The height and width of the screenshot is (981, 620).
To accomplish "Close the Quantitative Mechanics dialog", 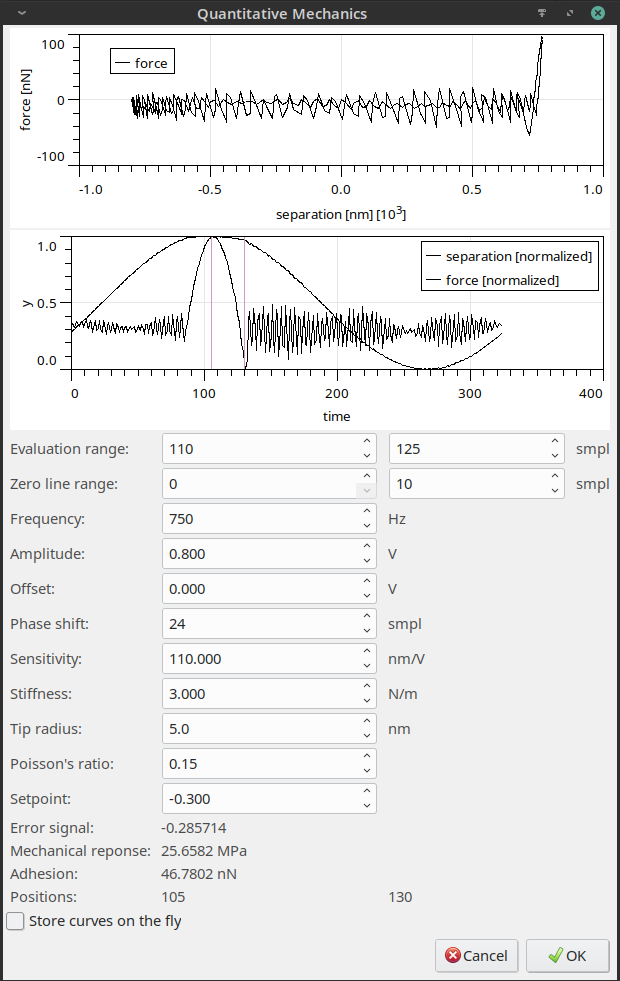I will (x=598, y=13).
